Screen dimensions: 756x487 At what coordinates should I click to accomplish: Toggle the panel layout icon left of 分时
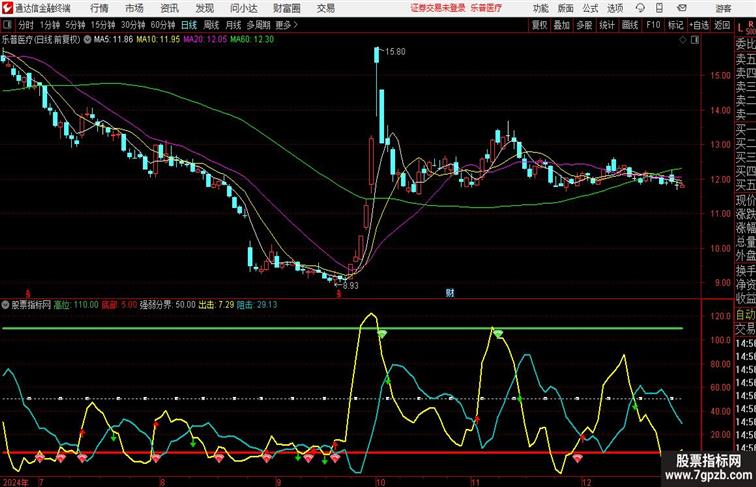point(7,25)
